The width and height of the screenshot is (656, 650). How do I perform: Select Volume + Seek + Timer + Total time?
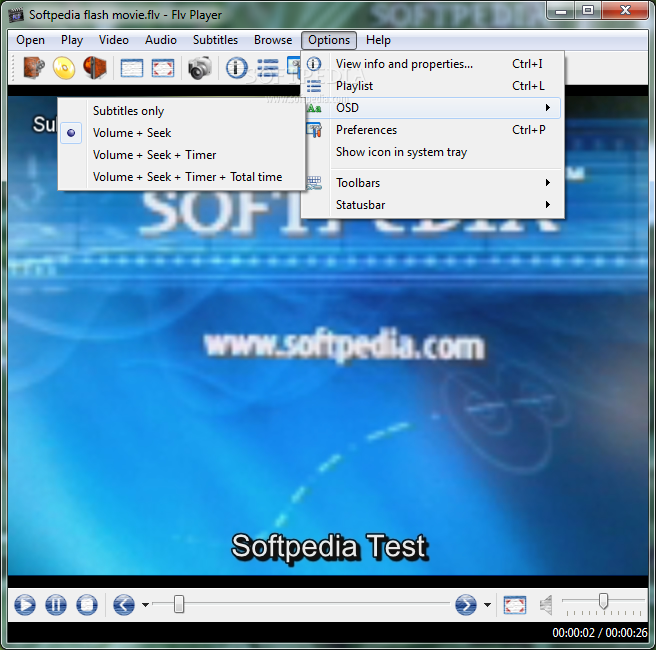[x=181, y=177]
